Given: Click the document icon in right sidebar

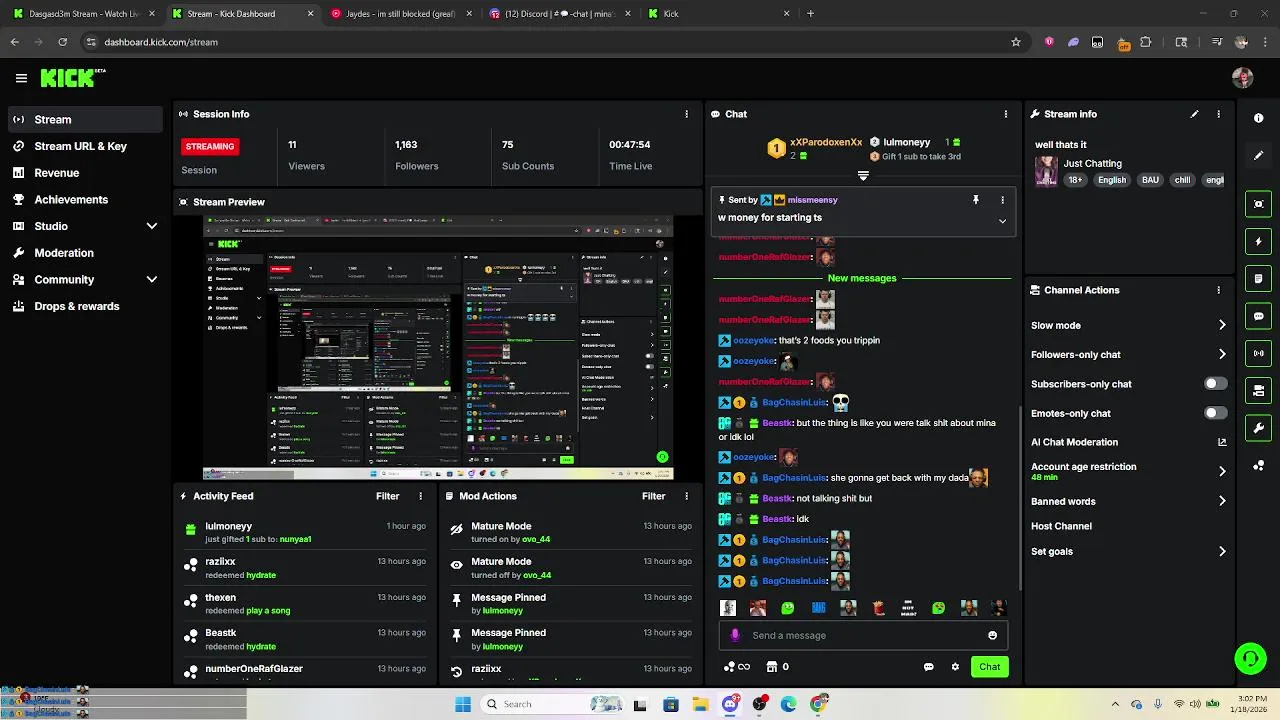Looking at the screenshot, I should [1259, 279].
